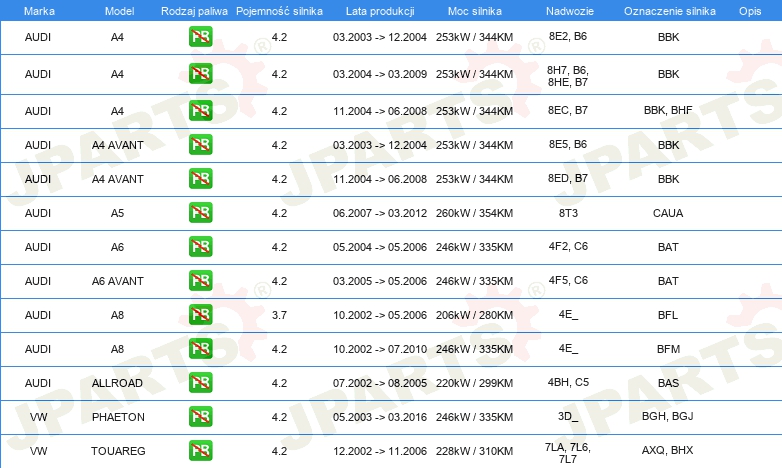Click the 3.7 engine capacity value
This screenshot has height=468, width=782.
point(279,315)
